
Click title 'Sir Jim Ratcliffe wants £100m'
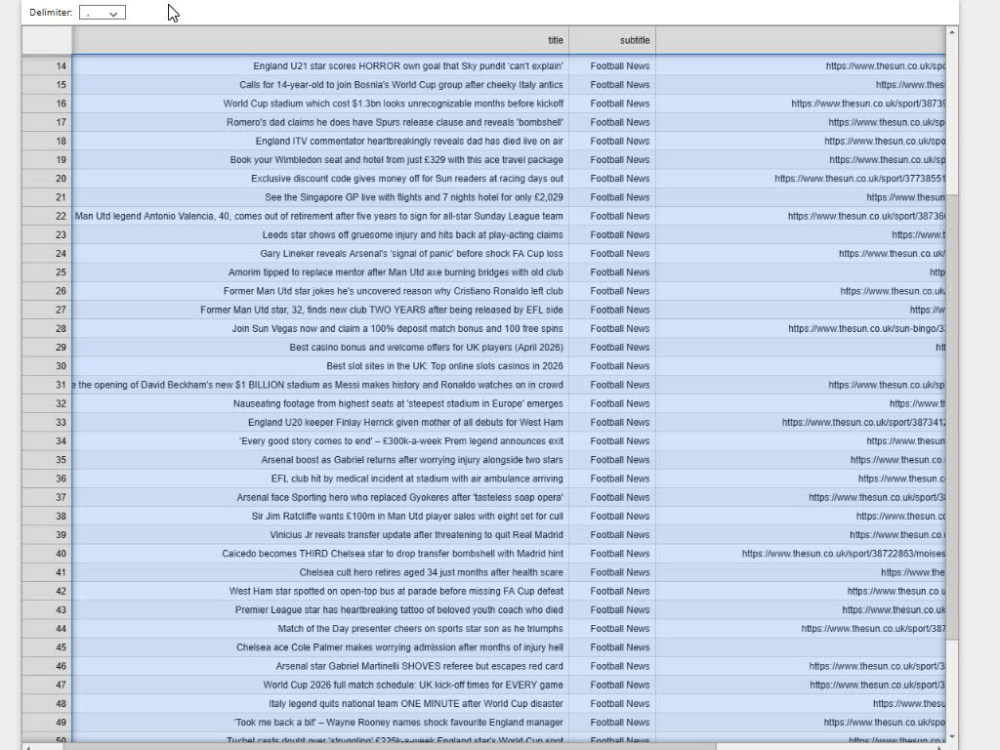tap(408, 516)
